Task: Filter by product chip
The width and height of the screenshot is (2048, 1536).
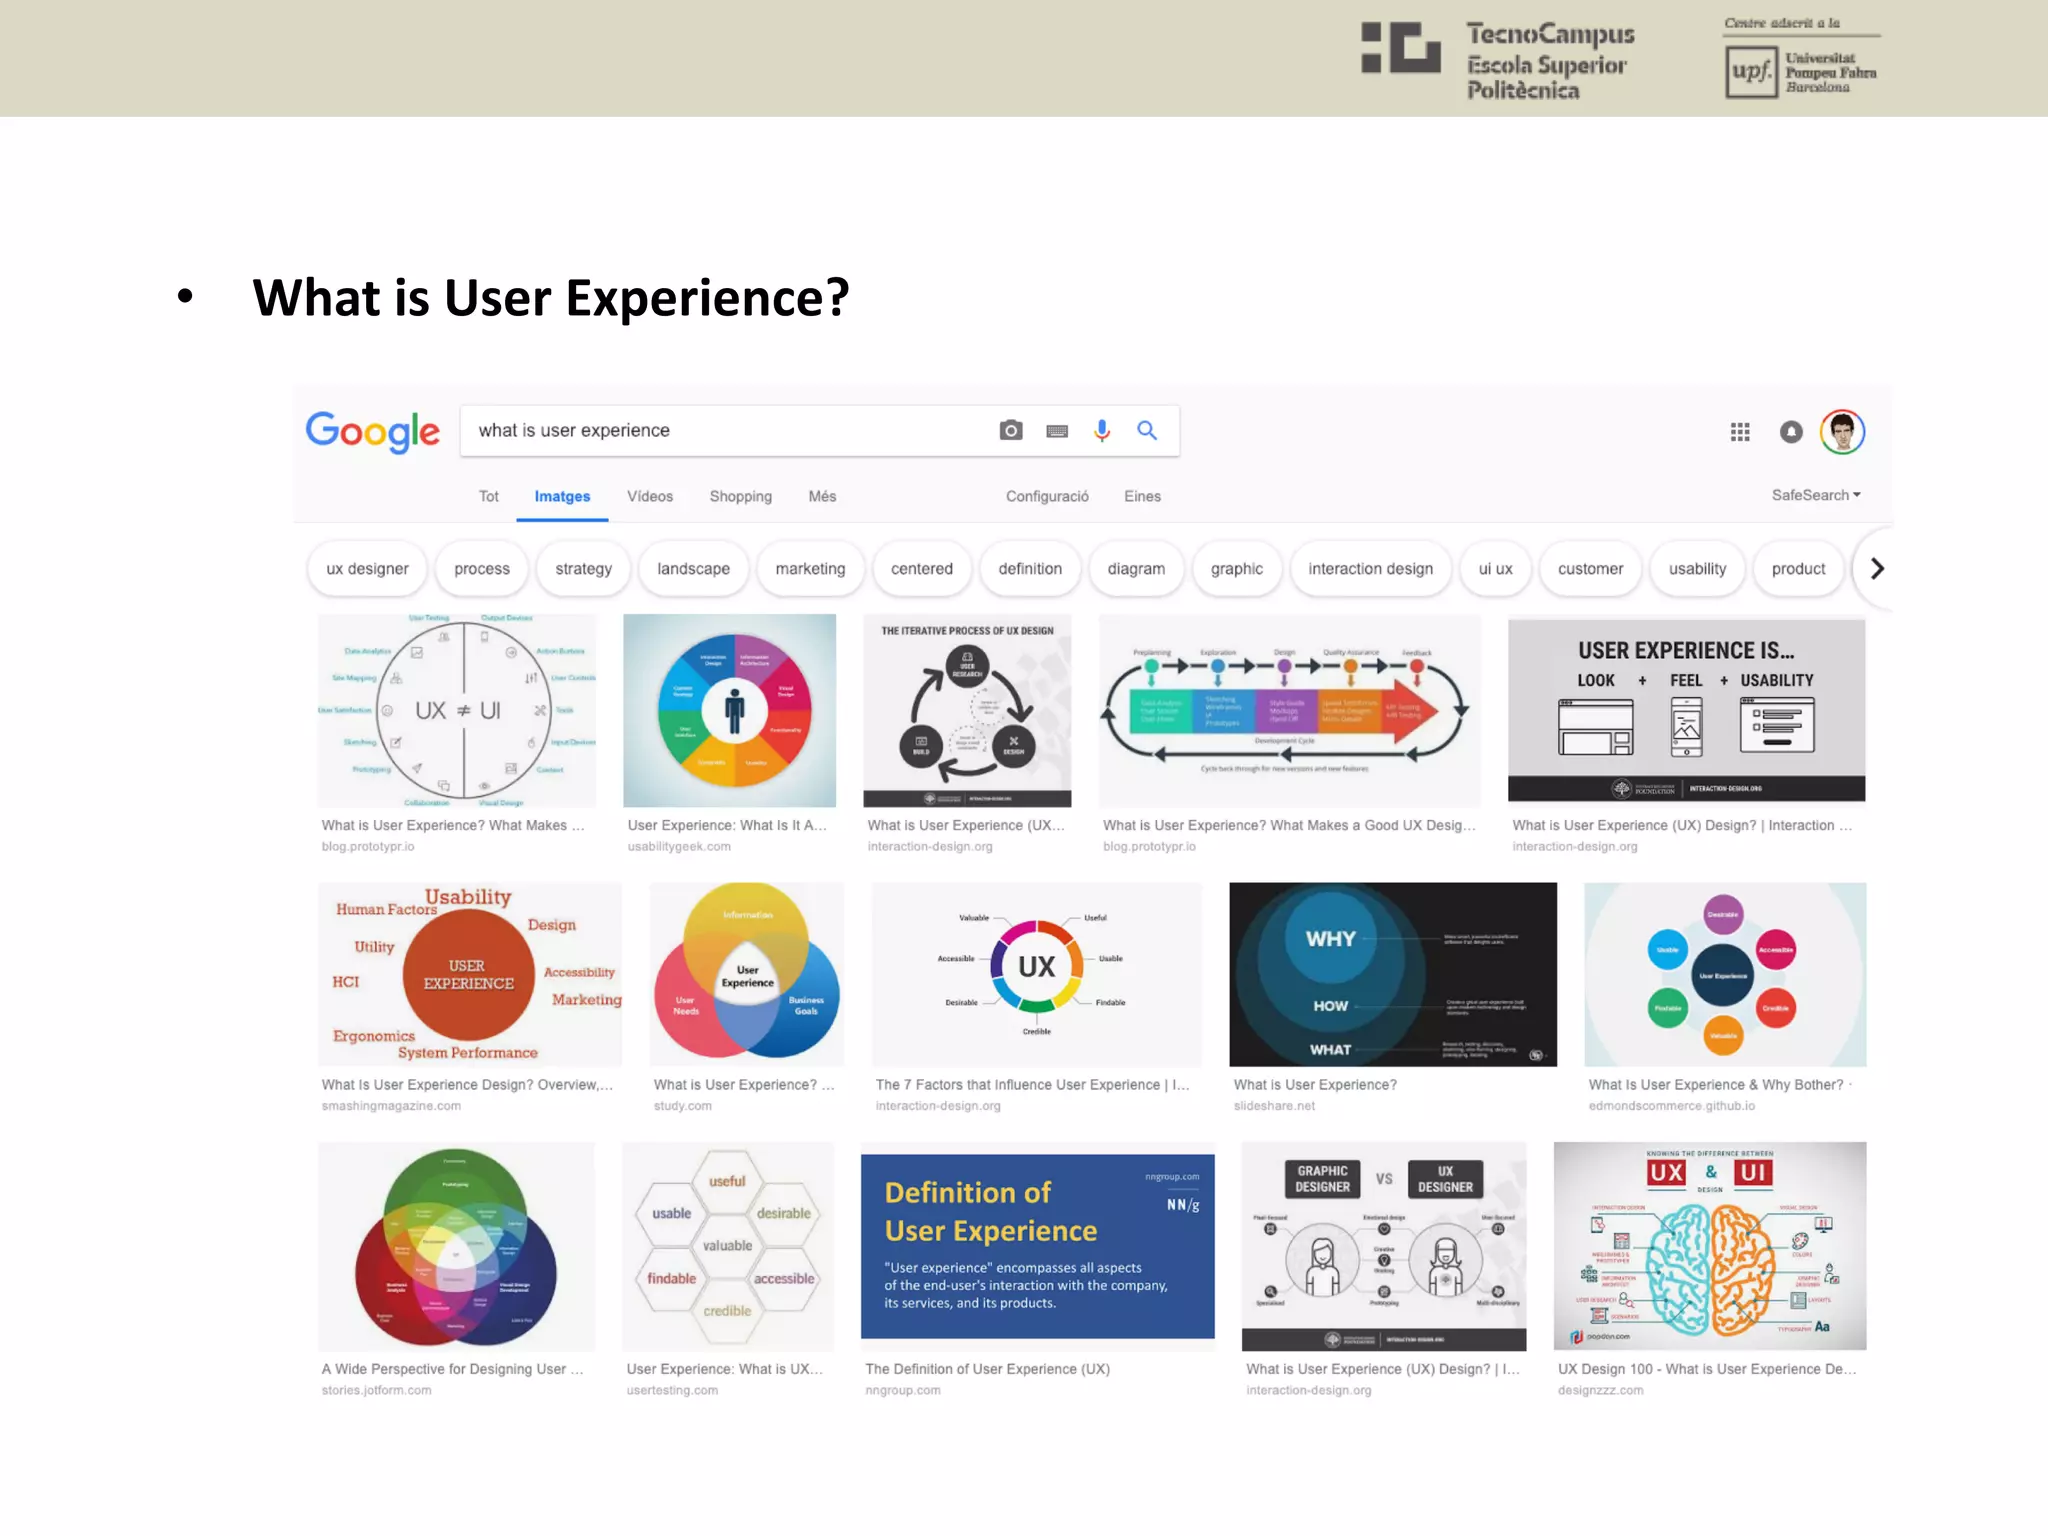Action: (1798, 568)
